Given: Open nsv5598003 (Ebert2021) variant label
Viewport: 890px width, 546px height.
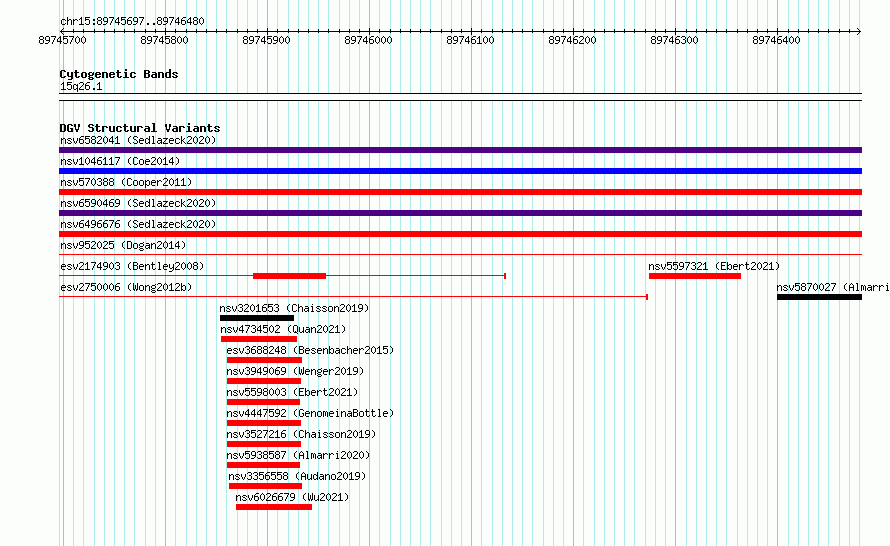Looking at the screenshot, I should (292, 392).
